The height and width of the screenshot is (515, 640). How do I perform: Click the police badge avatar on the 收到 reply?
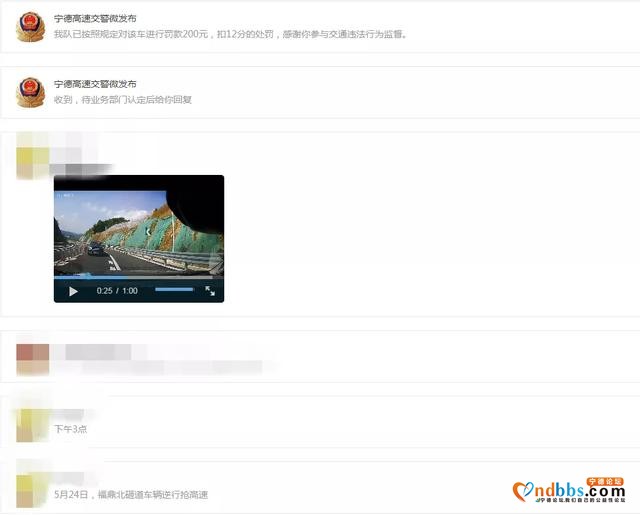(x=31, y=93)
